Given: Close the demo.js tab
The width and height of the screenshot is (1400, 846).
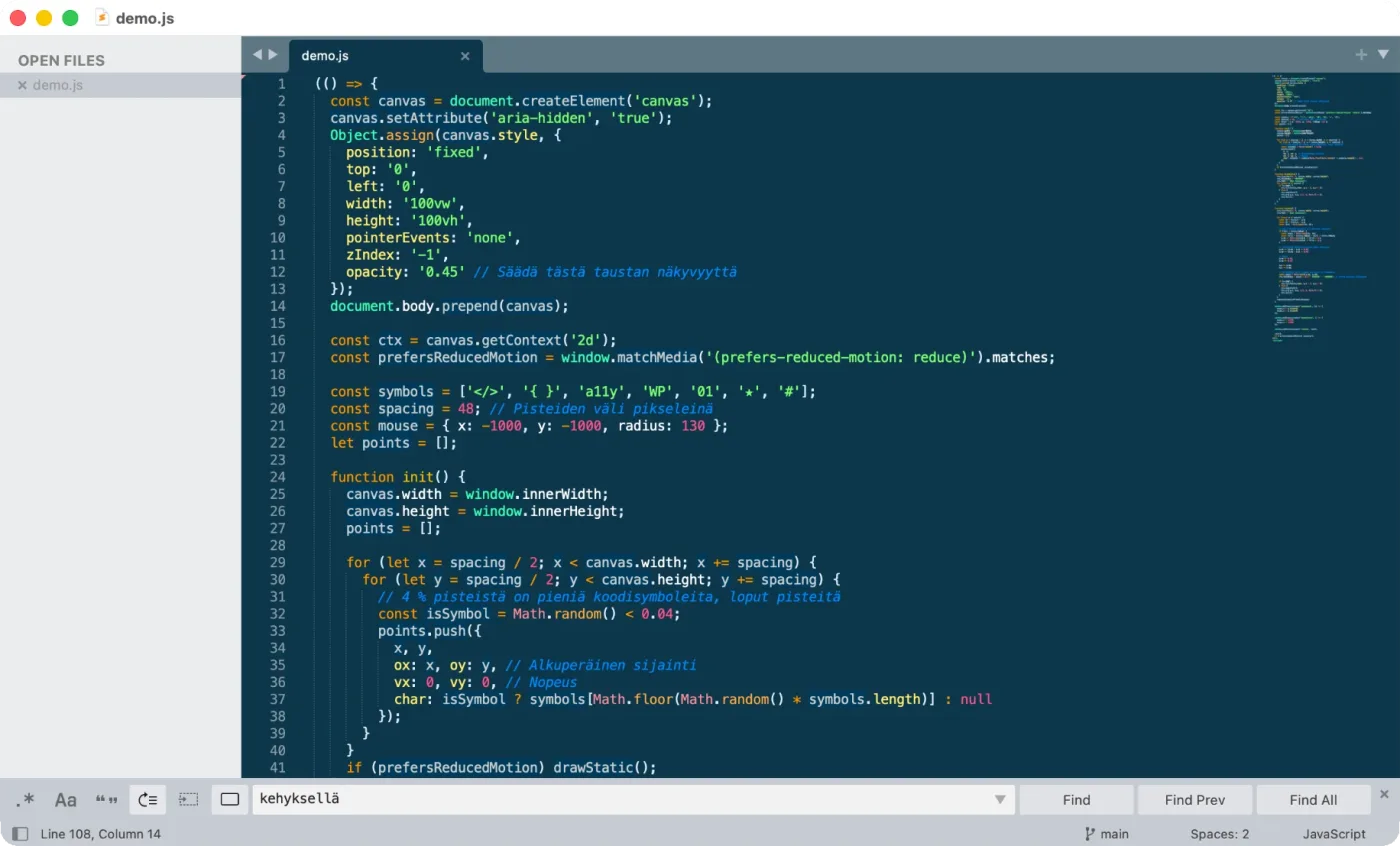Looking at the screenshot, I should click(465, 56).
